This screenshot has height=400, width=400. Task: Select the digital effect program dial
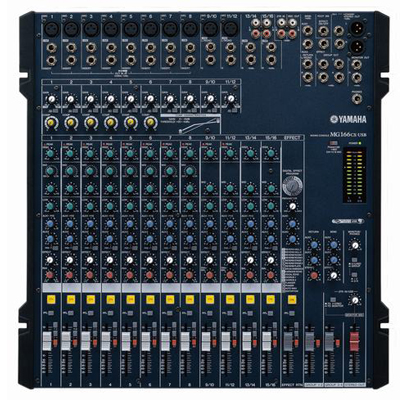(x=292, y=185)
